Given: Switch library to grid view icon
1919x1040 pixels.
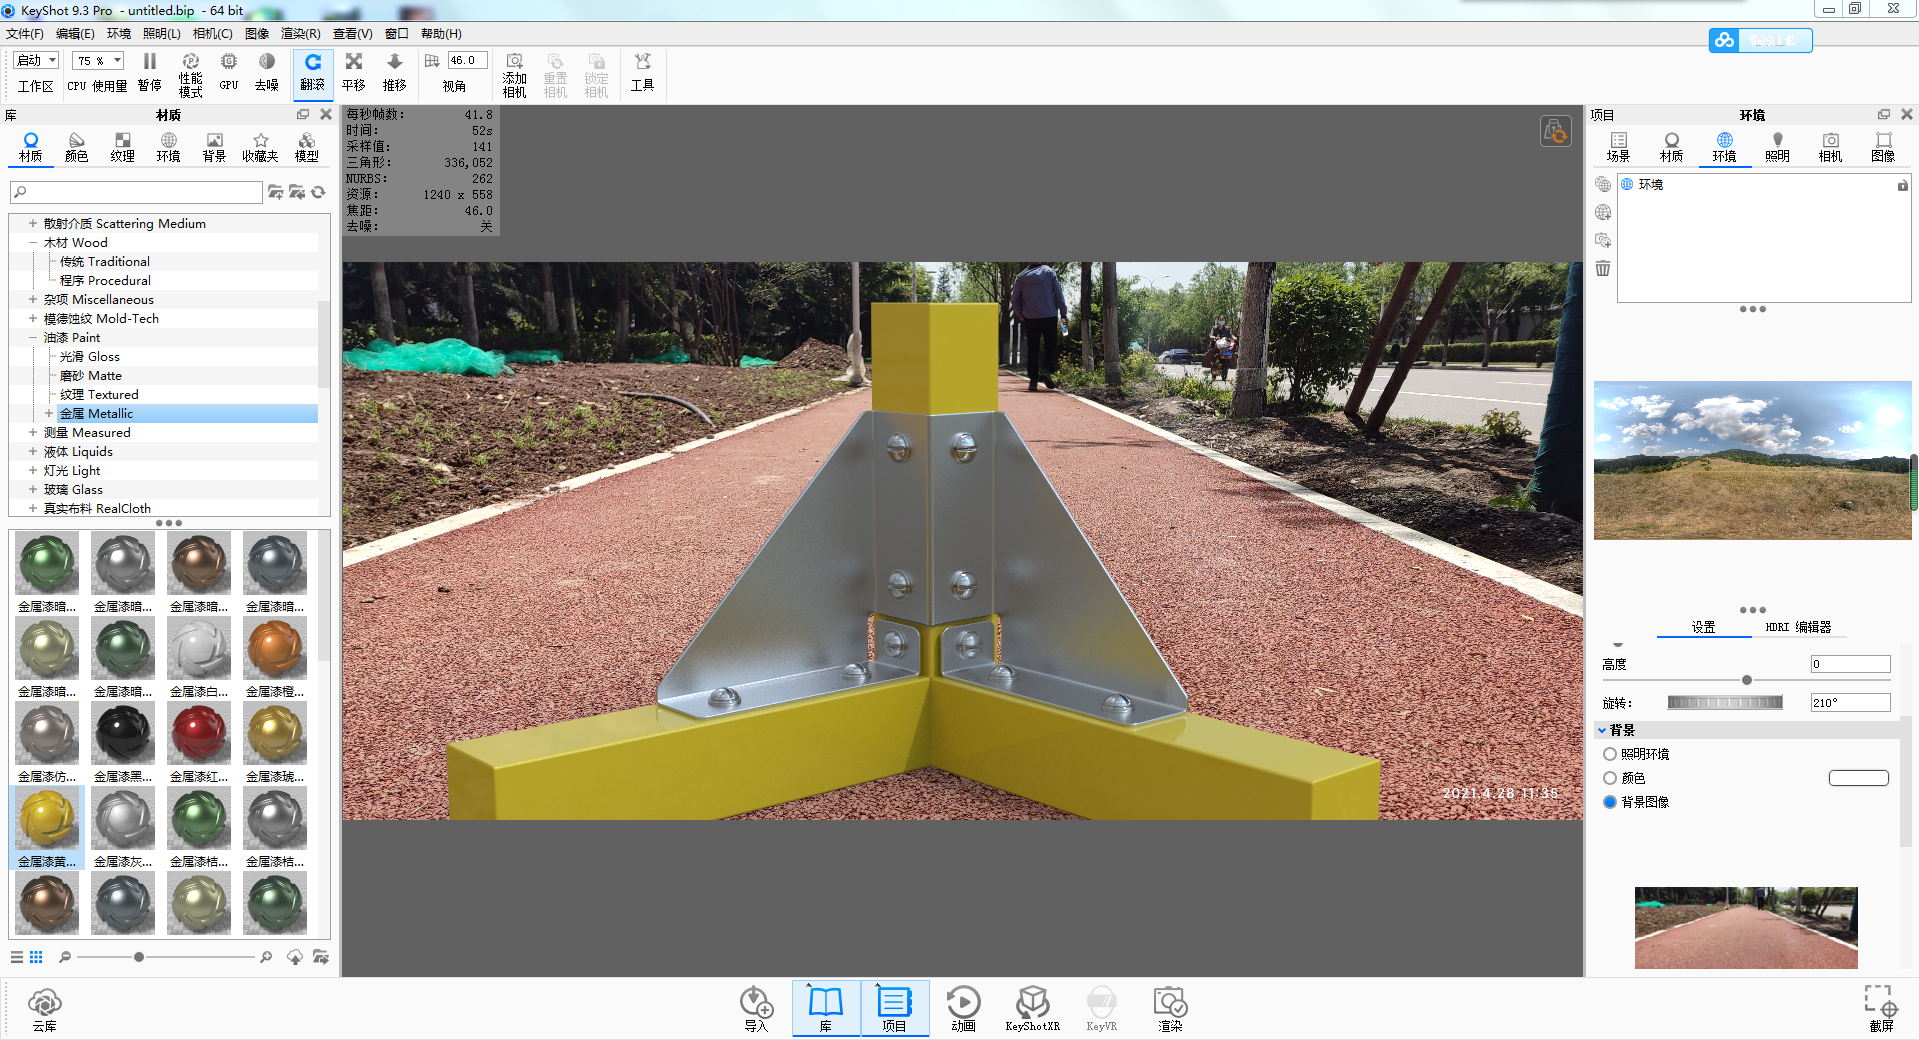Looking at the screenshot, I should [36, 957].
